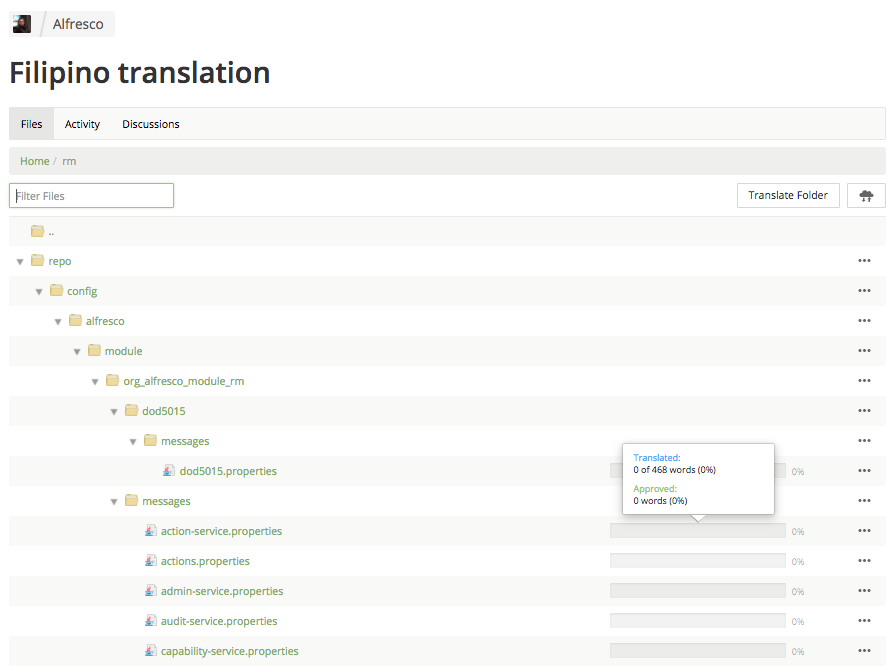The height and width of the screenshot is (668, 895).
Task: Navigate to Home via the breadcrumb link
Action: [x=34, y=161]
